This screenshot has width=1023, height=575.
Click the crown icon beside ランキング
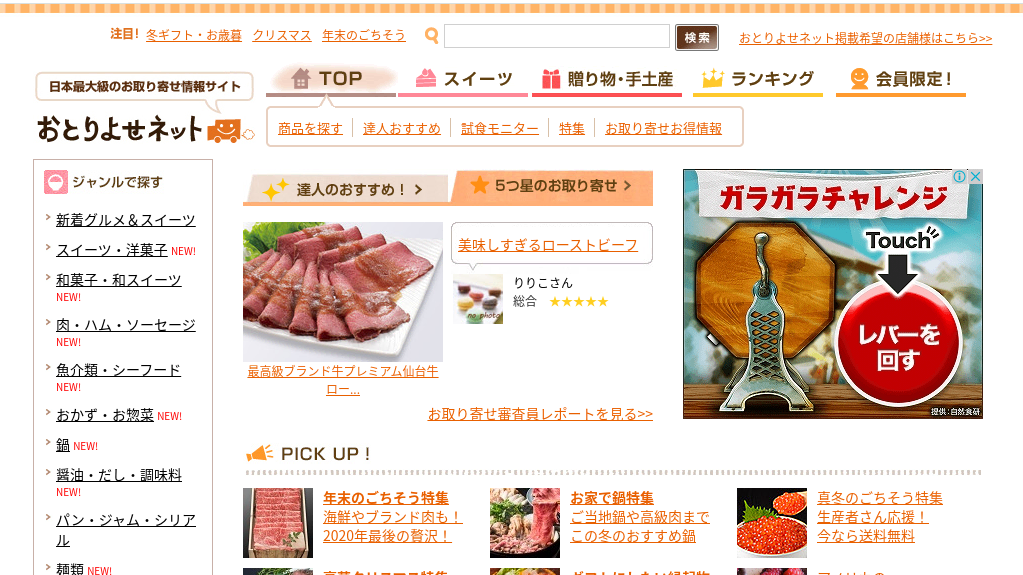point(712,78)
